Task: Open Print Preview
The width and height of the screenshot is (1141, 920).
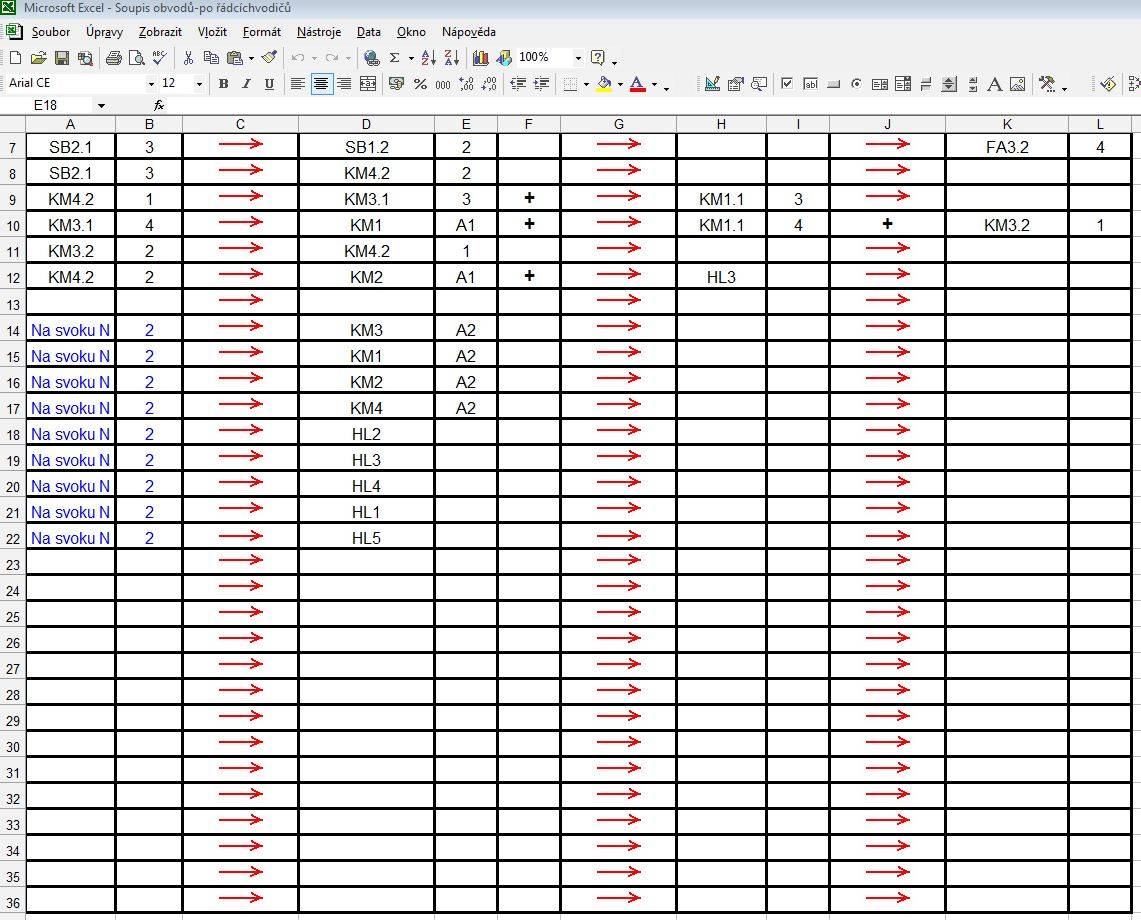Action: pos(136,58)
